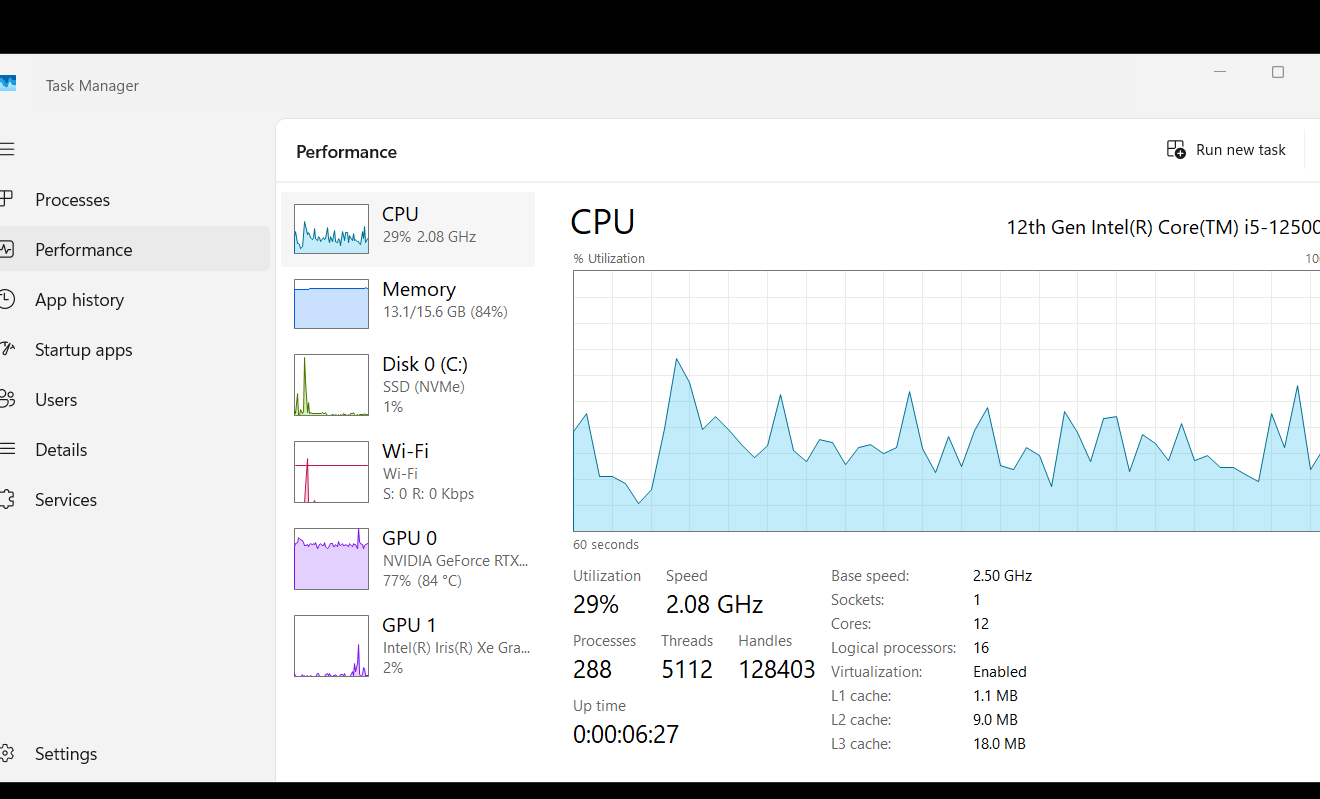Click the Details list icon
Viewport: 1320px width, 799px height.
(7, 449)
